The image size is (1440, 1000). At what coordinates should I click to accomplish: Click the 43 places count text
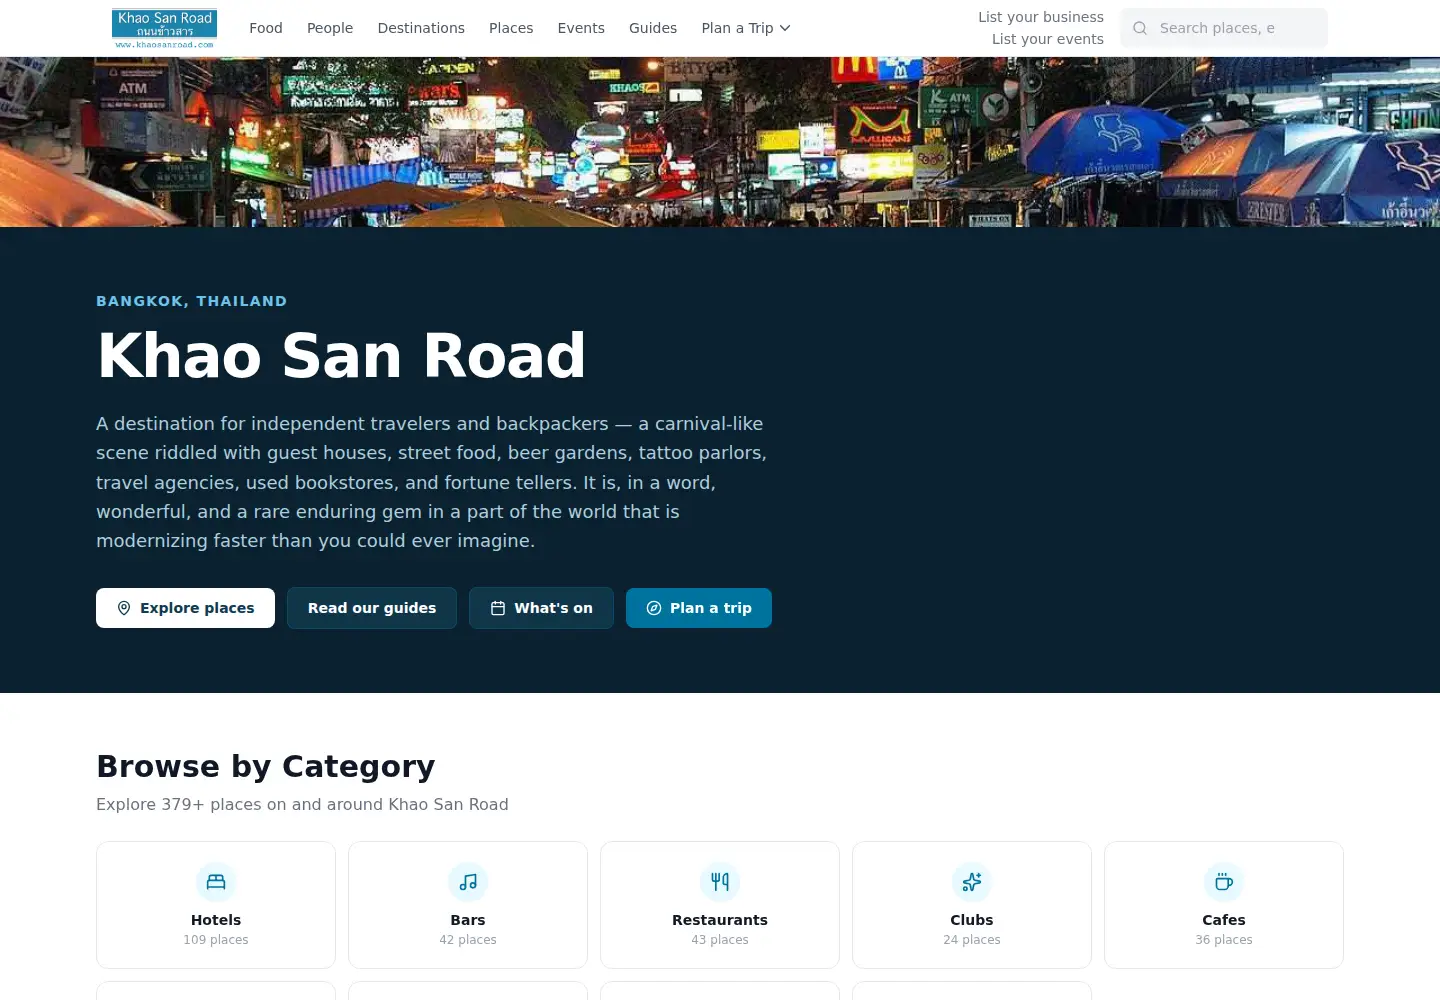click(720, 940)
